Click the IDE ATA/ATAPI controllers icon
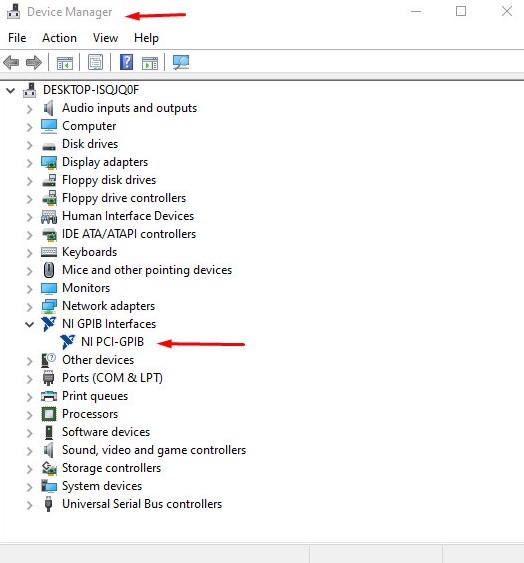524x563 pixels. coord(49,234)
